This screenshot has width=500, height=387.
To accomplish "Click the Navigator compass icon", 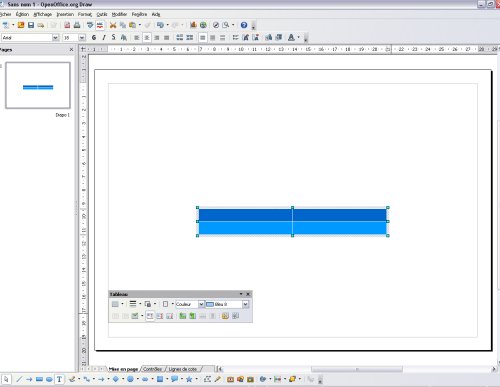I will click(x=216, y=25).
